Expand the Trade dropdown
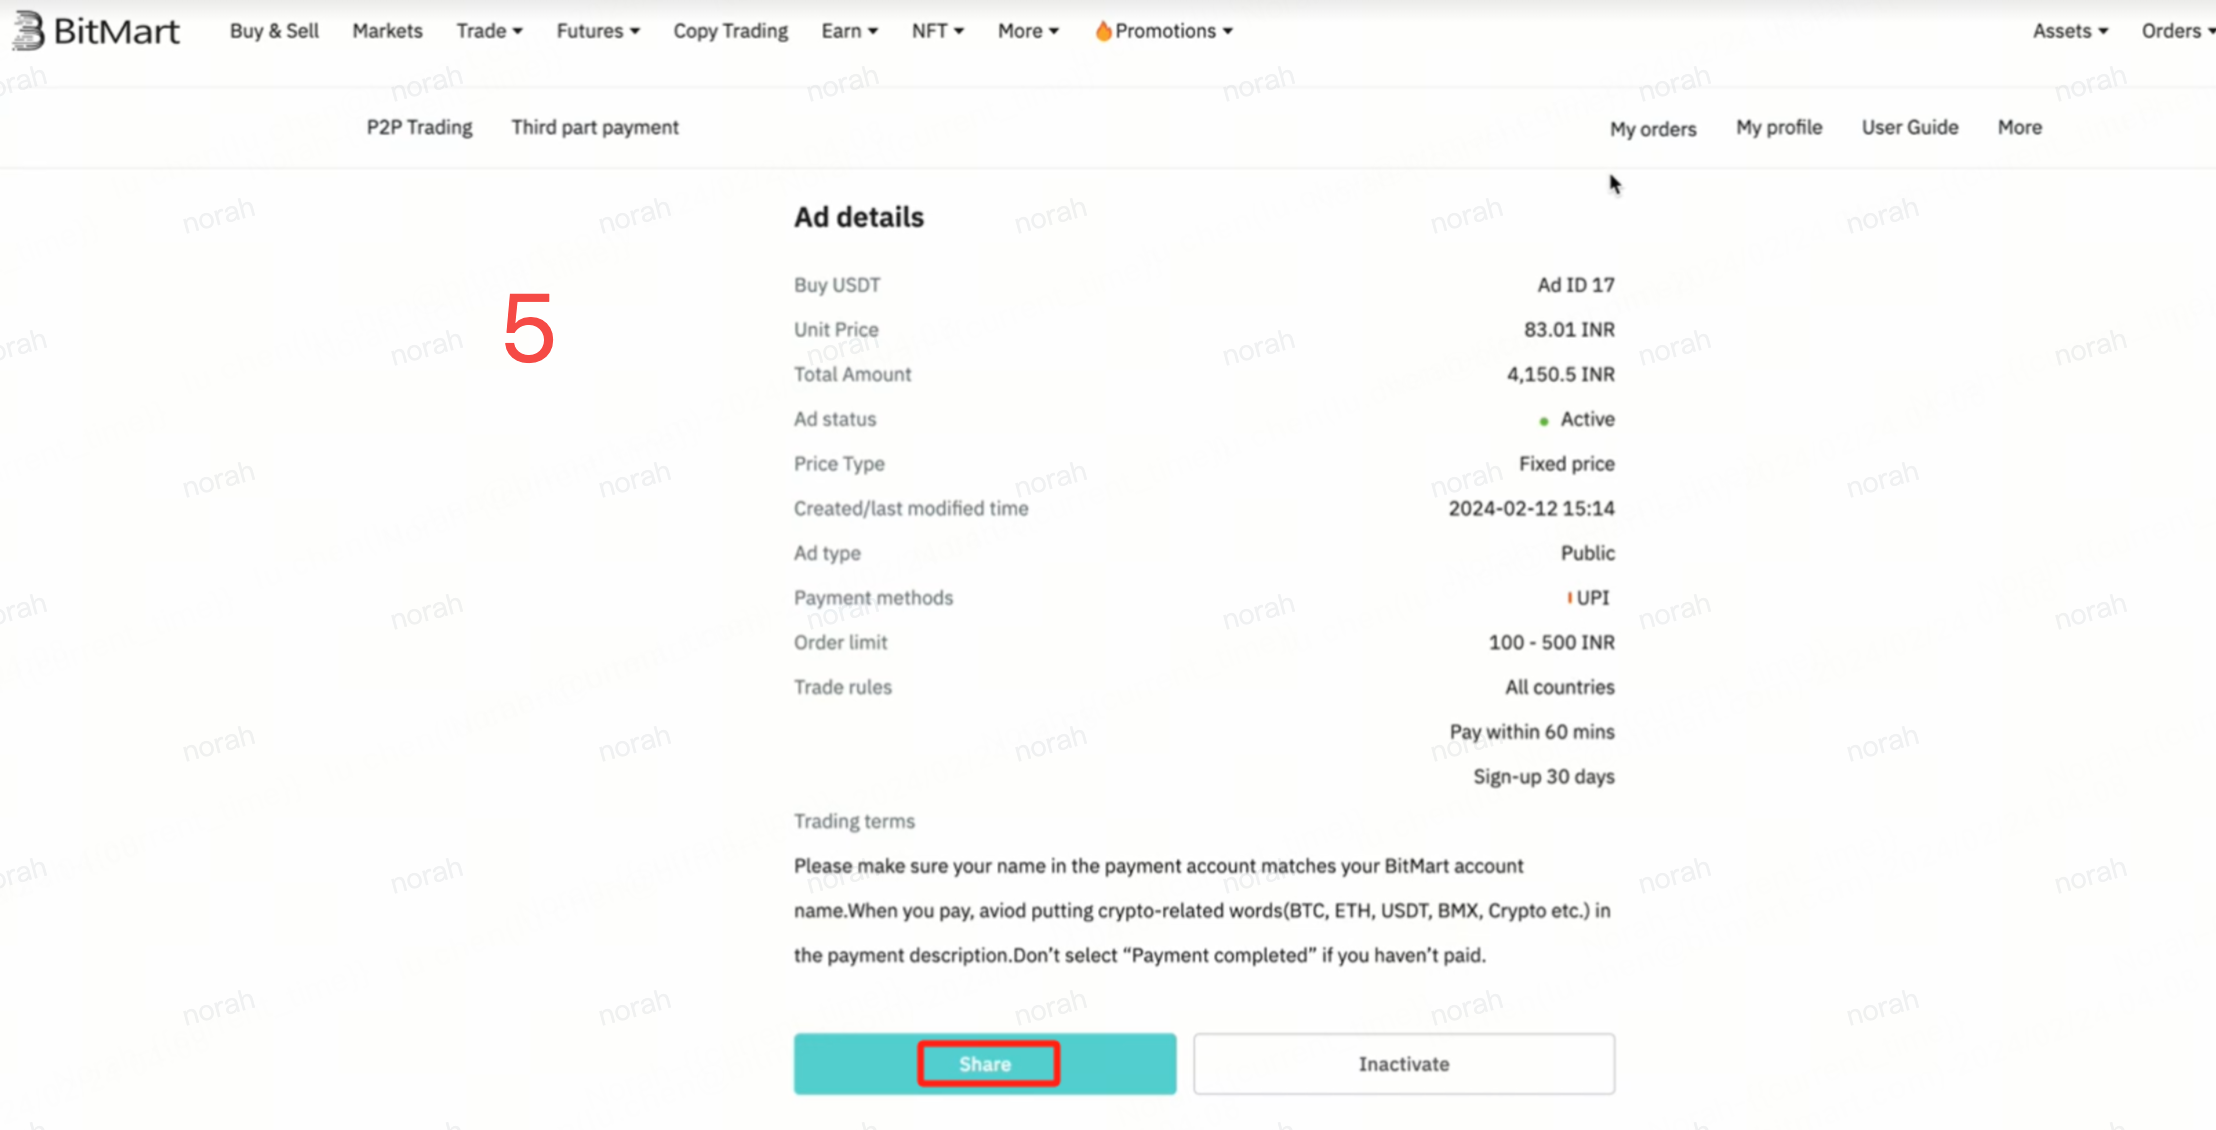The image size is (2216, 1130). (489, 31)
